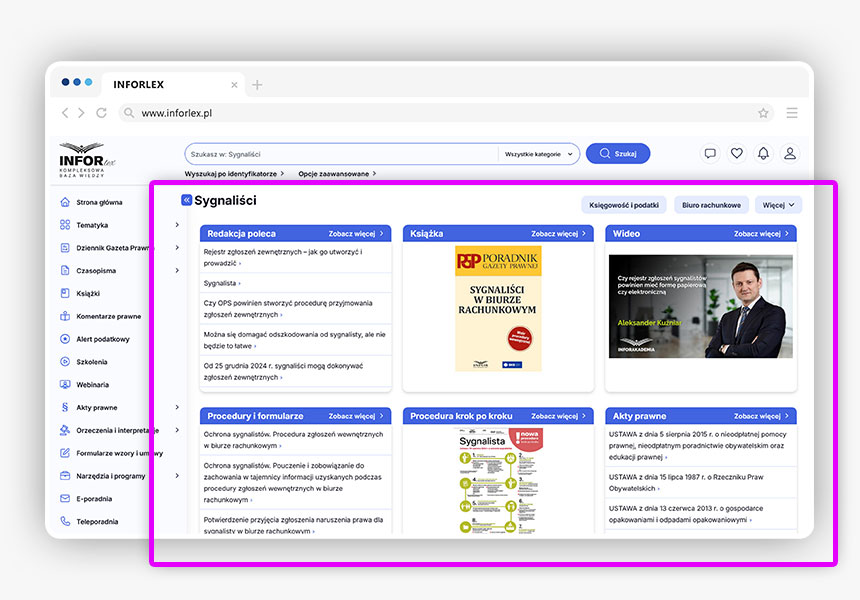The image size is (860, 600).
Task: Click the Szukaj w: Sygnaliści search field
Action: pos(340,154)
